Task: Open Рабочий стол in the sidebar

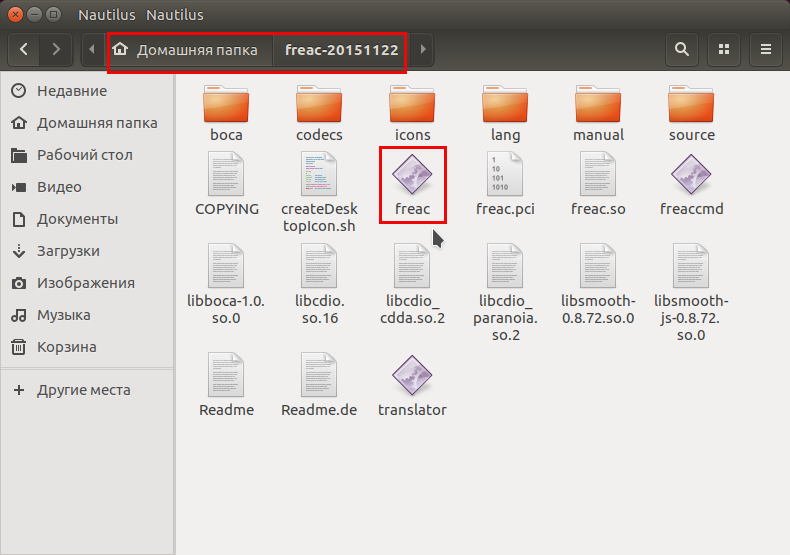Action: click(x=87, y=155)
